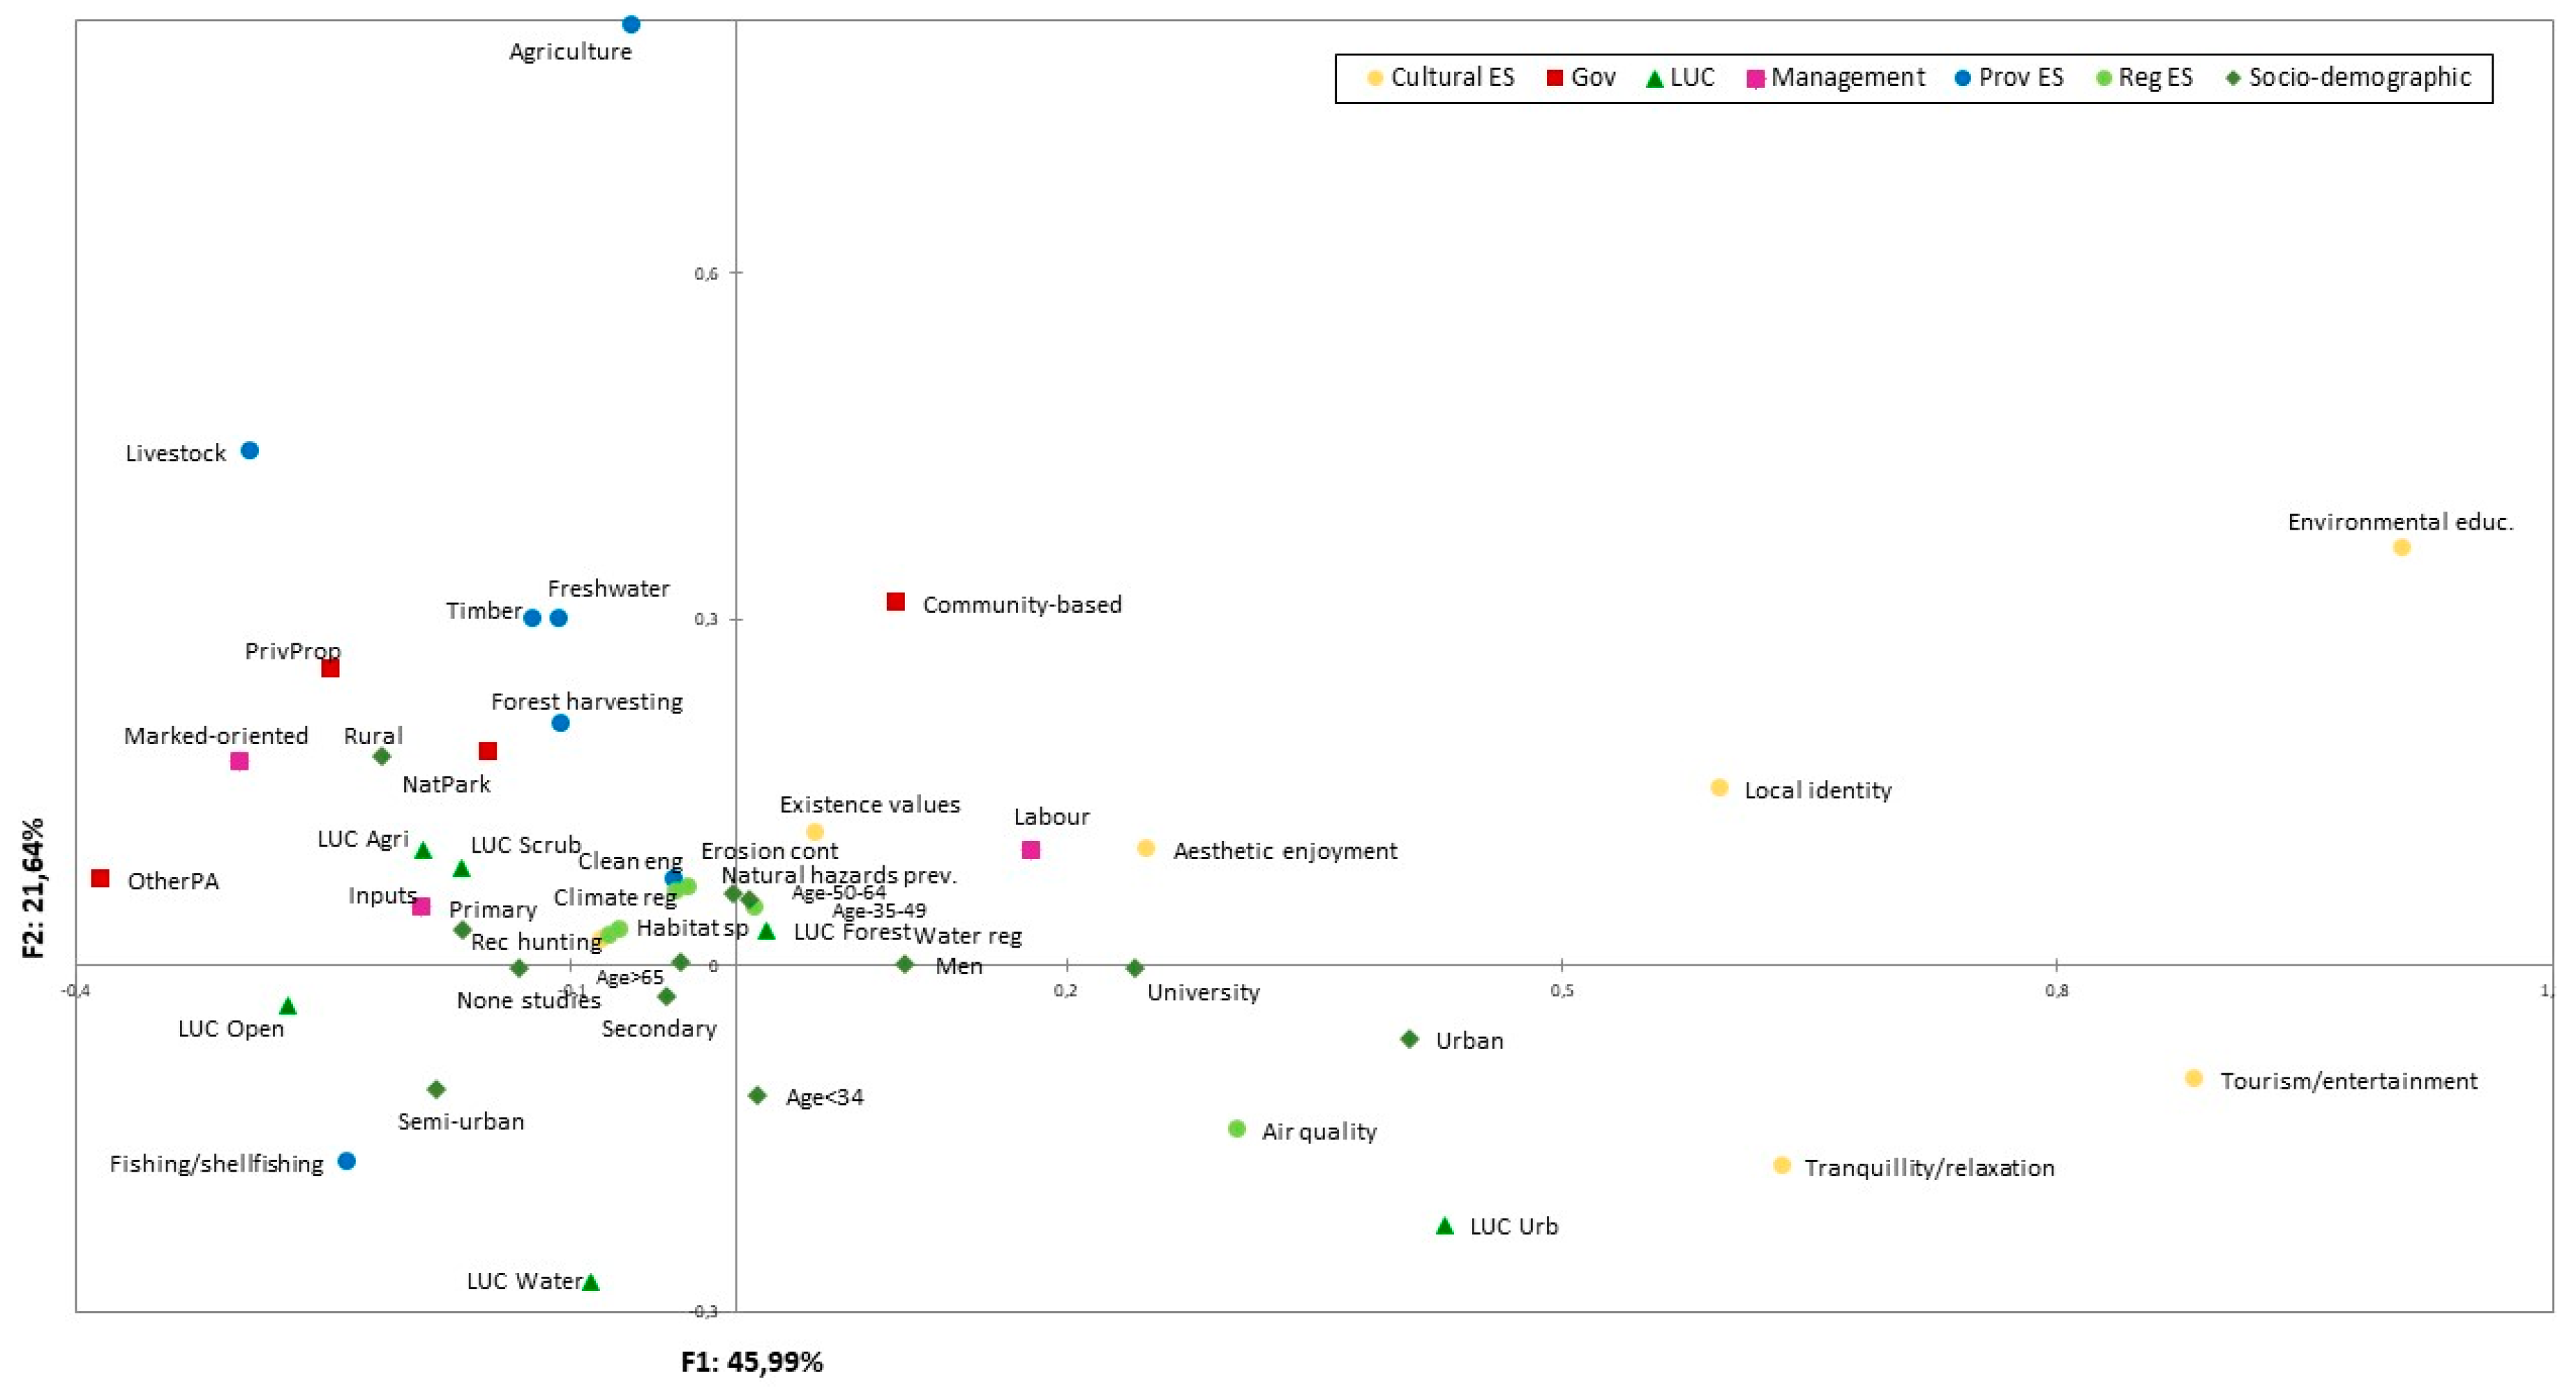Viewport: 2576px width, 1388px height.
Task: Select the Environmental educ. yellow point
Action: (x=2402, y=547)
